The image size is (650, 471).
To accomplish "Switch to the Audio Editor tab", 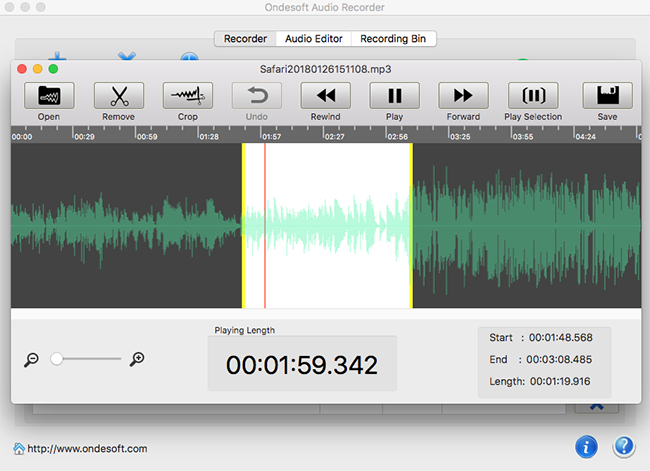I will [314, 39].
